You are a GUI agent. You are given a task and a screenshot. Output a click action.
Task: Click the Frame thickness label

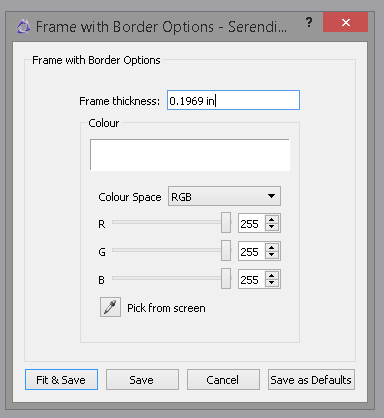coord(119,101)
